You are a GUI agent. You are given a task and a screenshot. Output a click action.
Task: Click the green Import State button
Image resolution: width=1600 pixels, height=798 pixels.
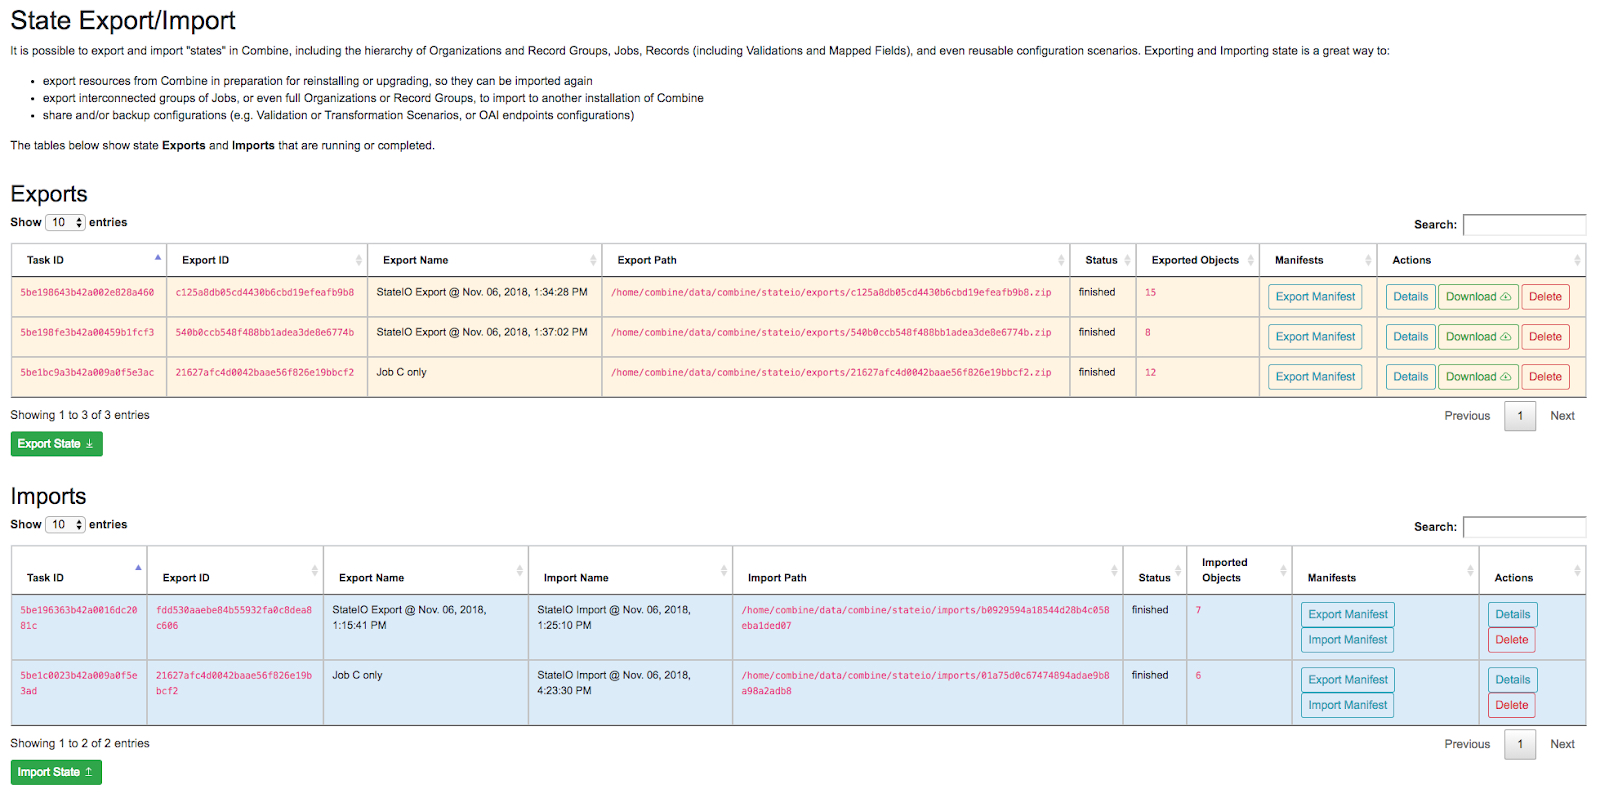56,772
